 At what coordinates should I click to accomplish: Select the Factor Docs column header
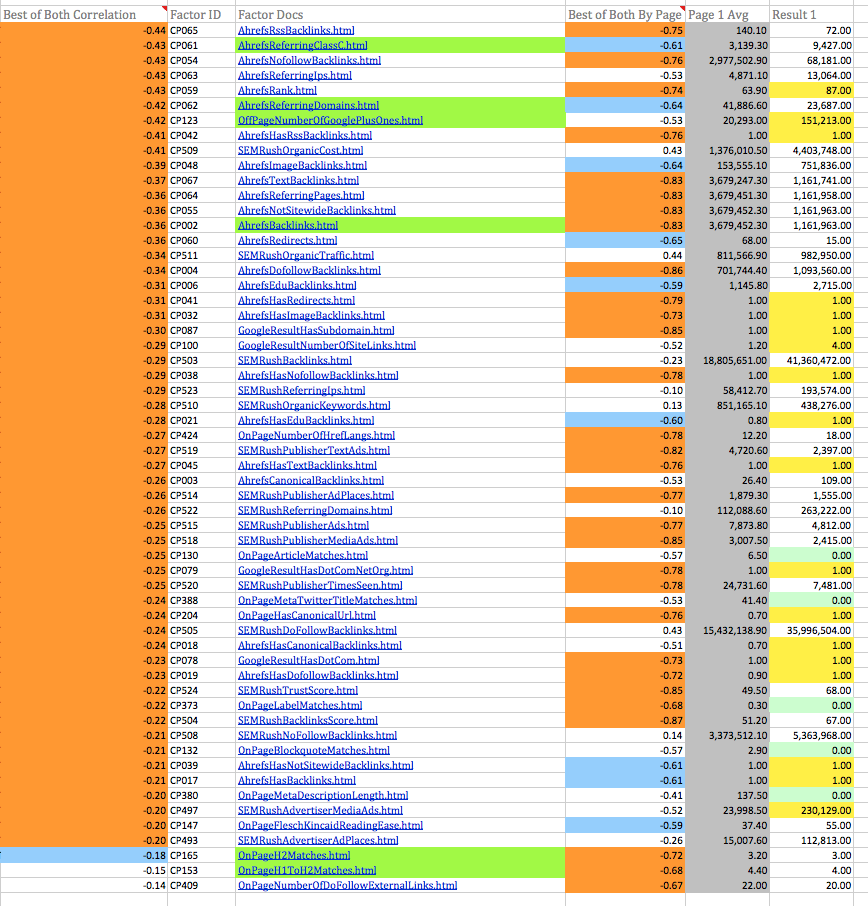click(x=400, y=15)
